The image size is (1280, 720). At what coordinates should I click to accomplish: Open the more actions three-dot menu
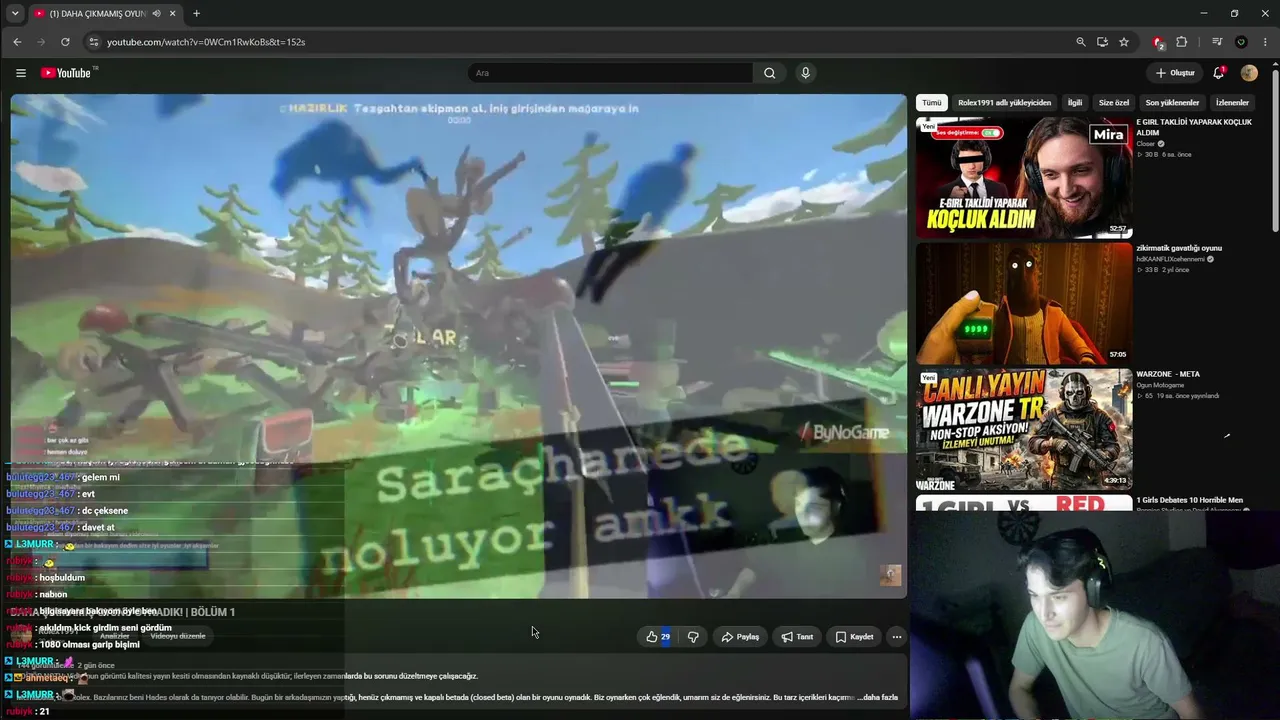(897, 637)
